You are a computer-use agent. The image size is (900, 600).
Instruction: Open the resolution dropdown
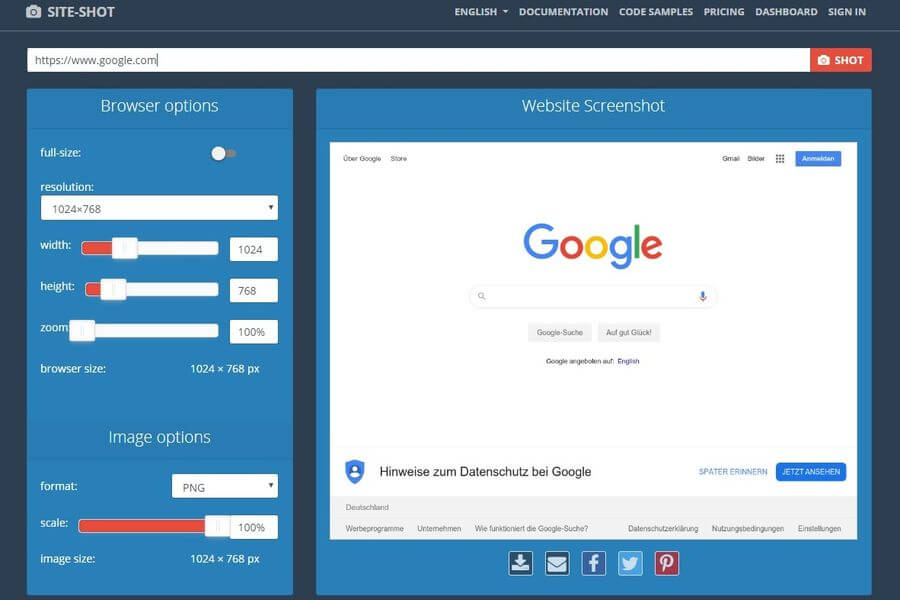point(159,208)
